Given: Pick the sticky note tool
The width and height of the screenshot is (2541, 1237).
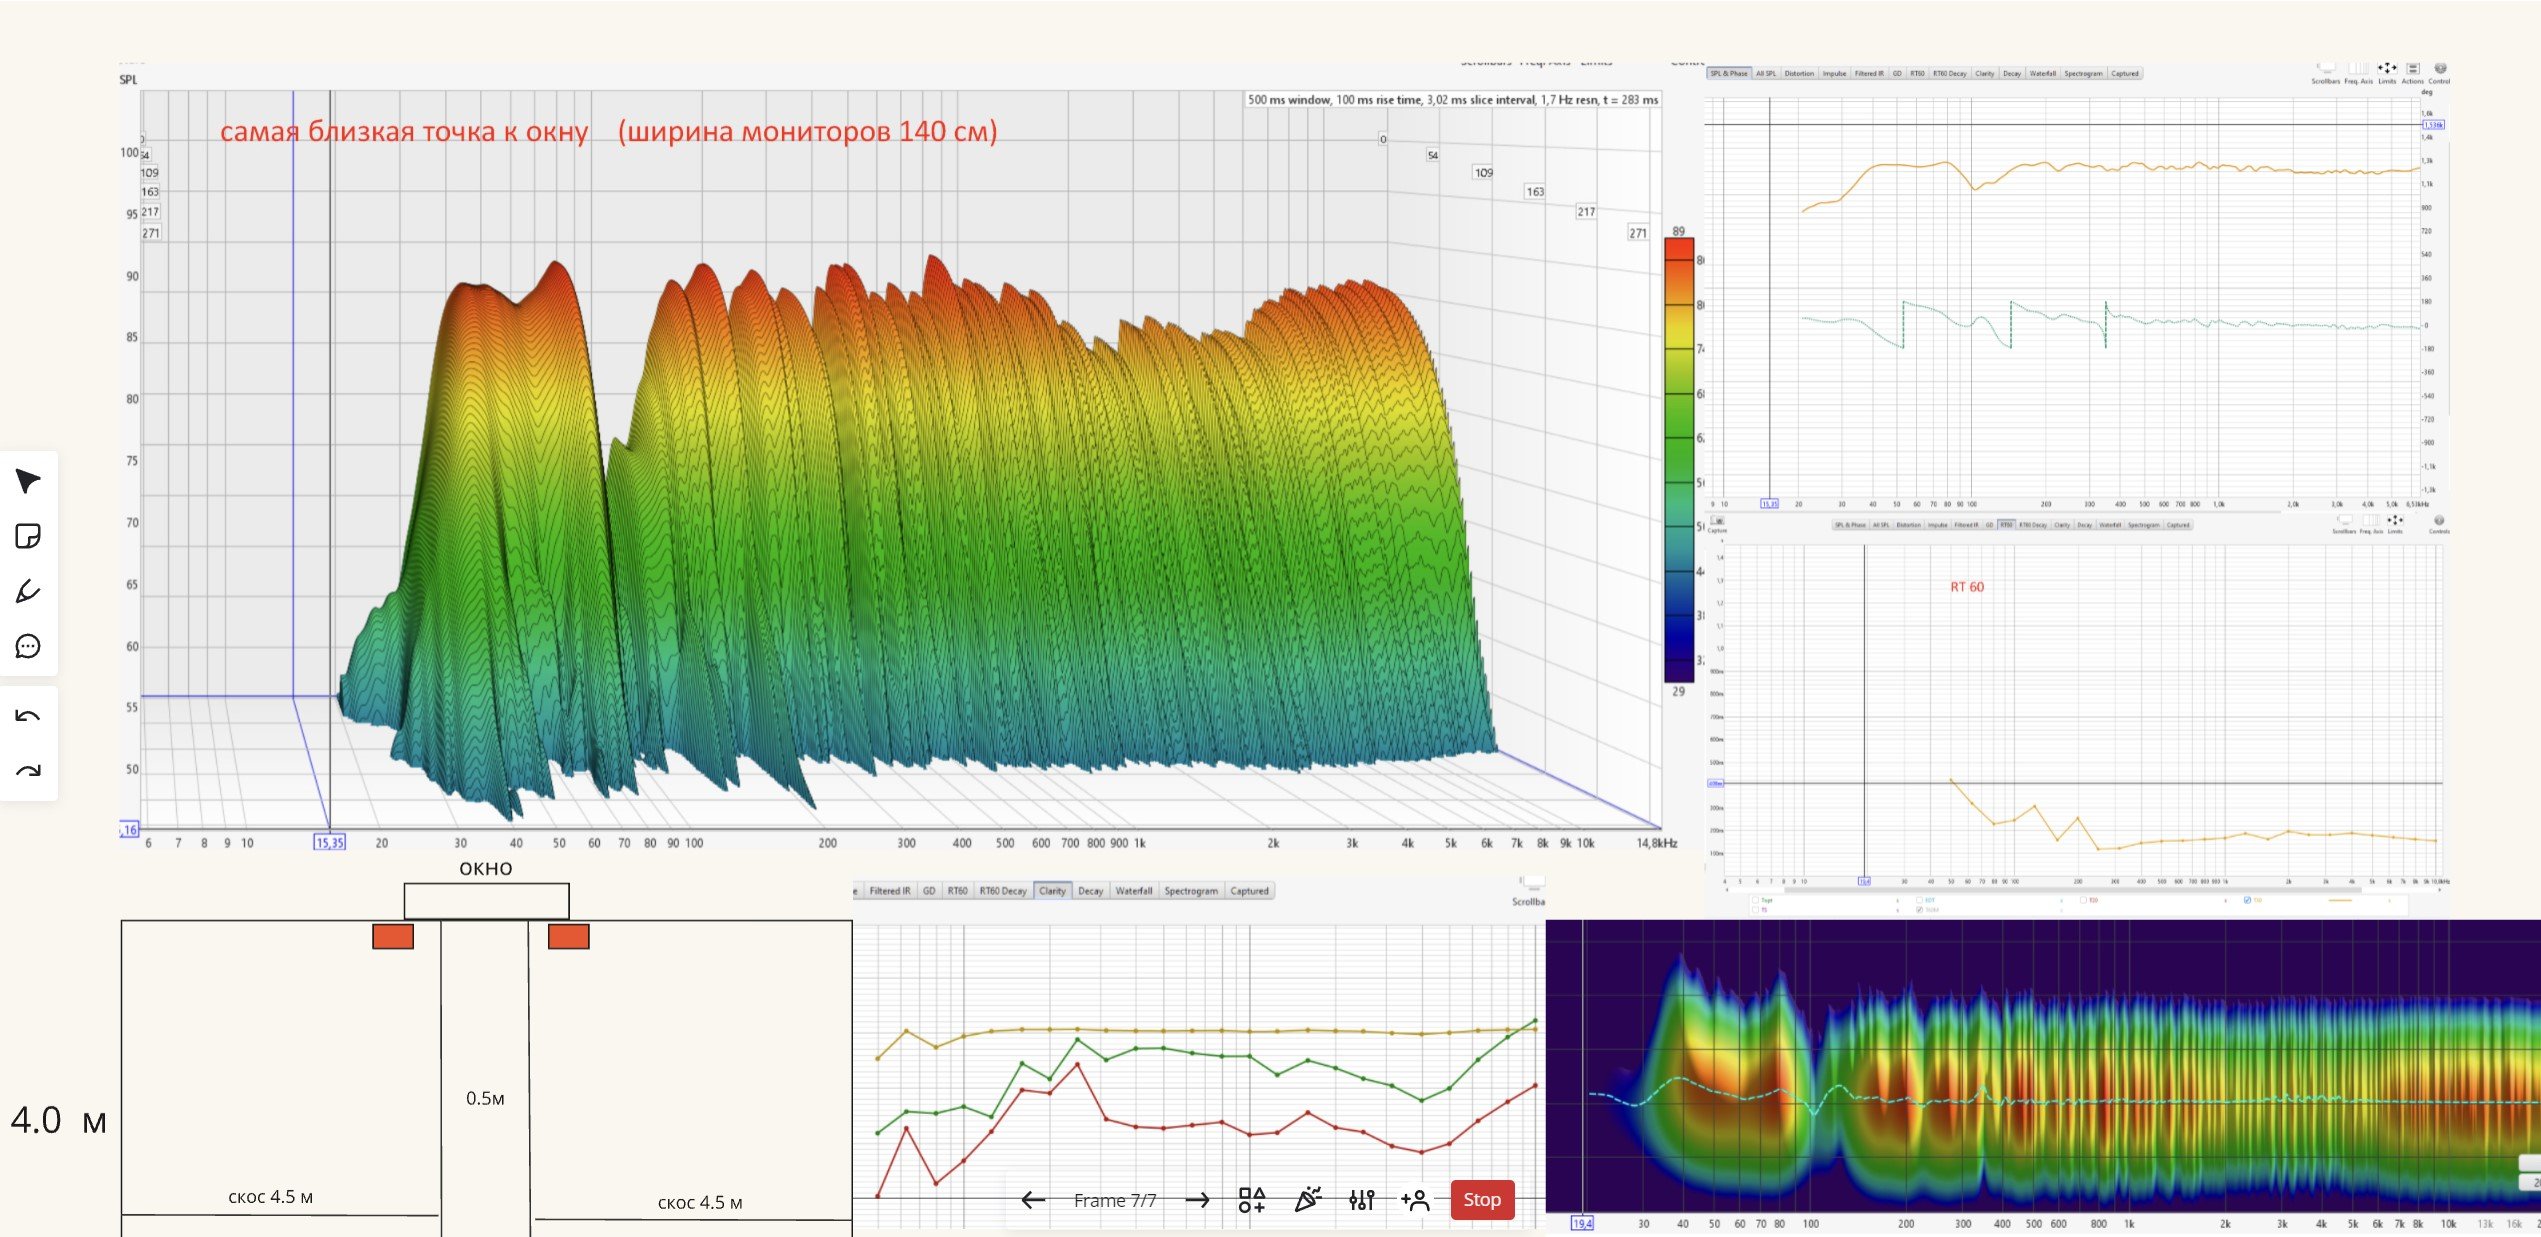Looking at the screenshot, I should point(28,536).
